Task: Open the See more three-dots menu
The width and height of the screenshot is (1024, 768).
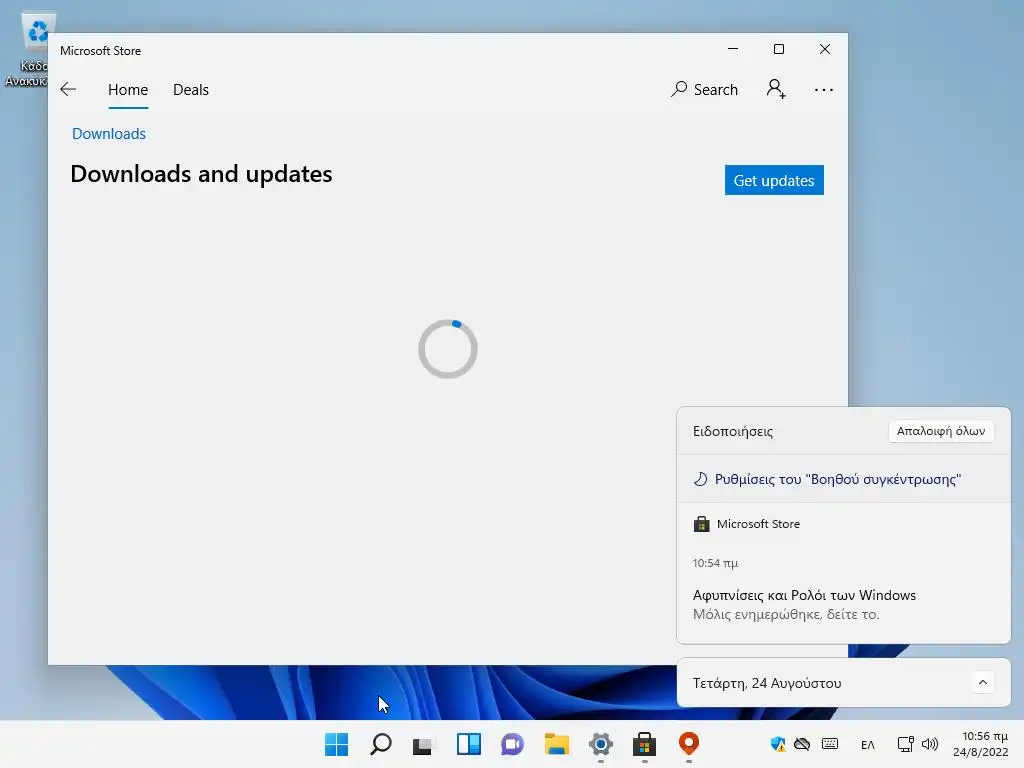Action: (x=824, y=89)
